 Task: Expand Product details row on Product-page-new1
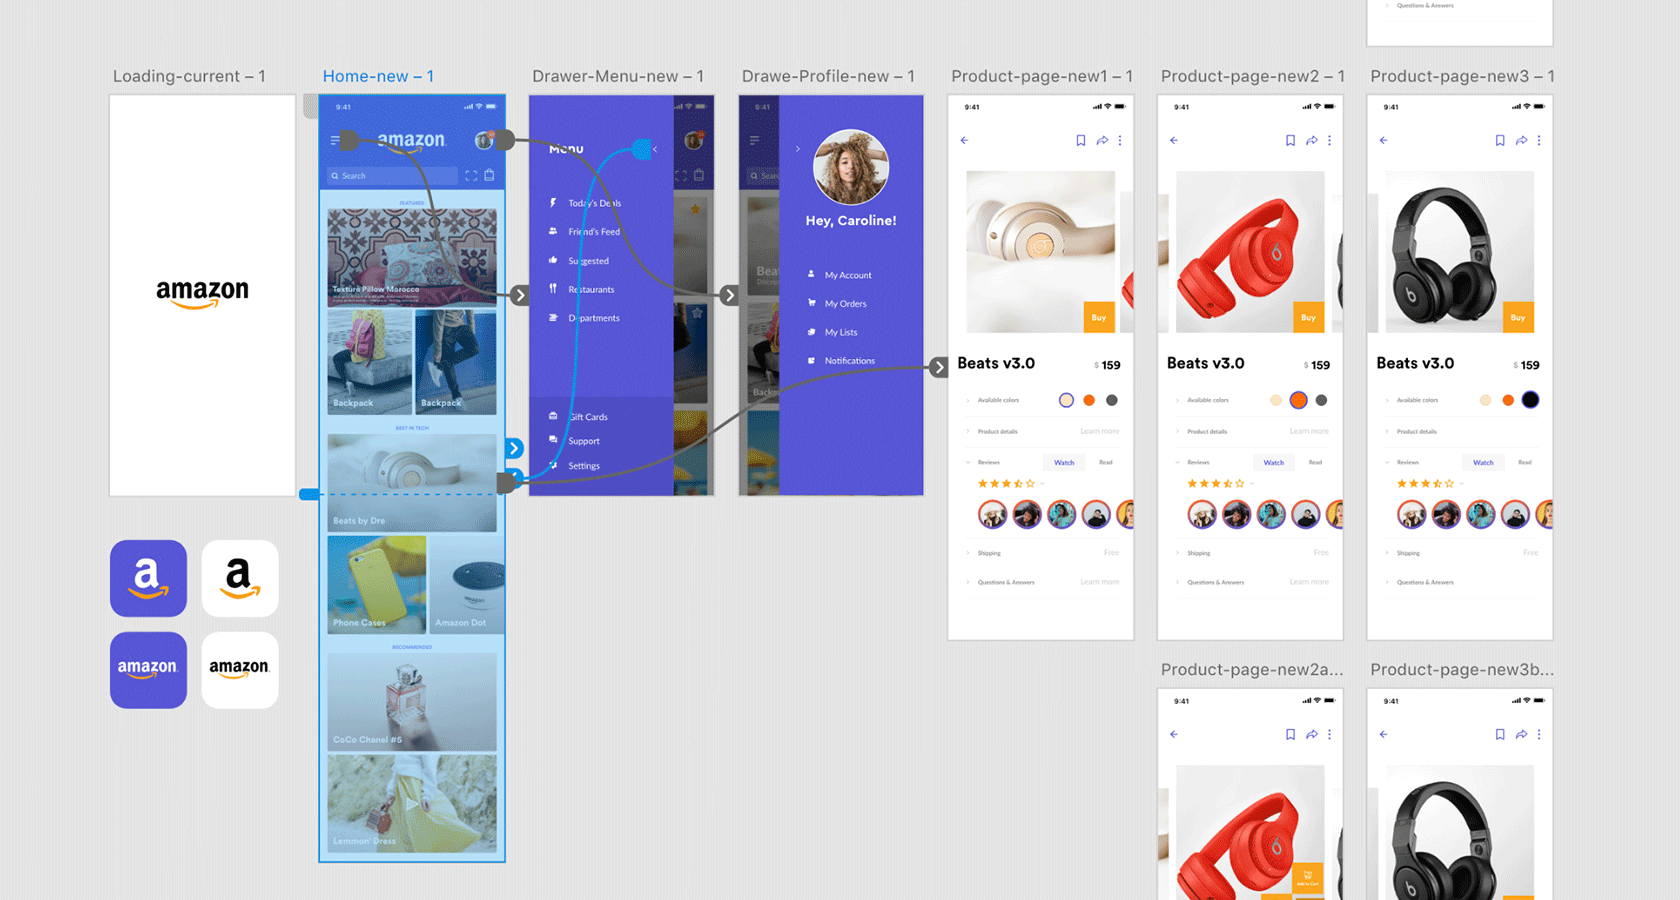(997, 432)
